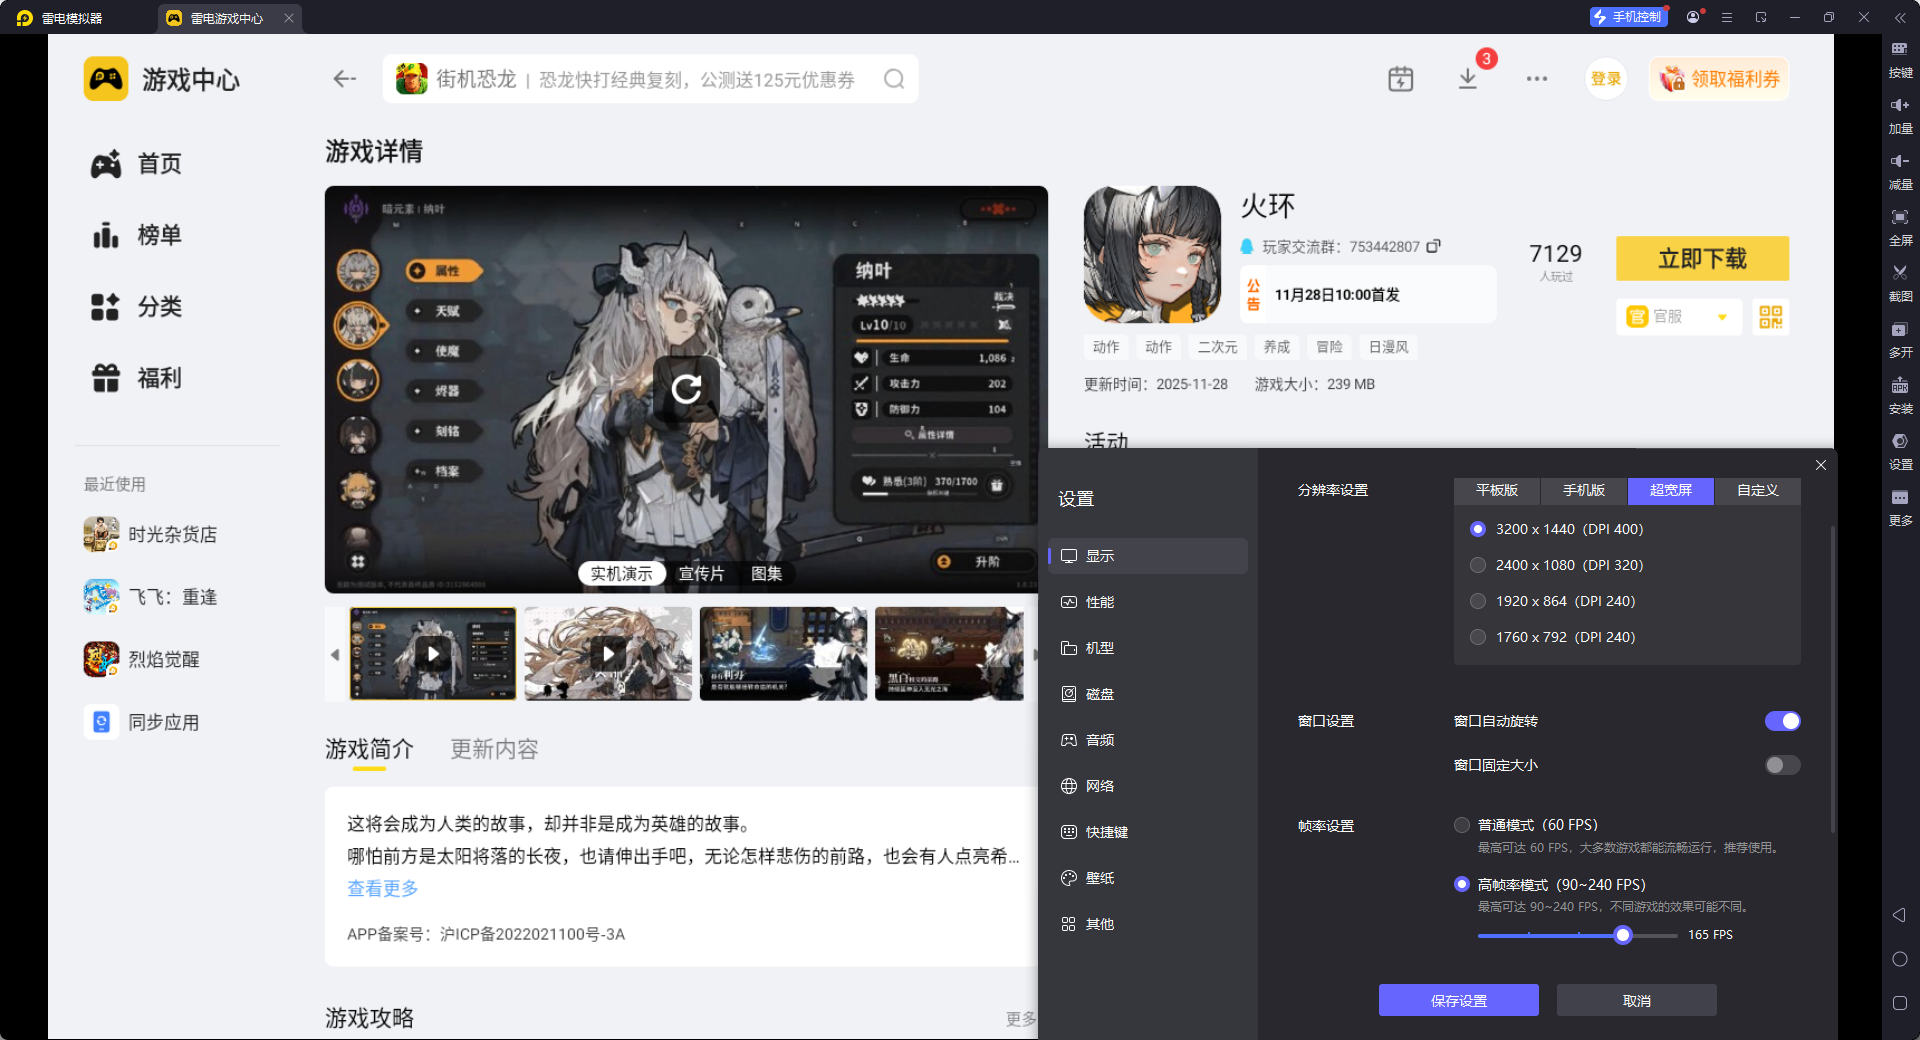Click the 查看更多 link in game intro

[382, 888]
